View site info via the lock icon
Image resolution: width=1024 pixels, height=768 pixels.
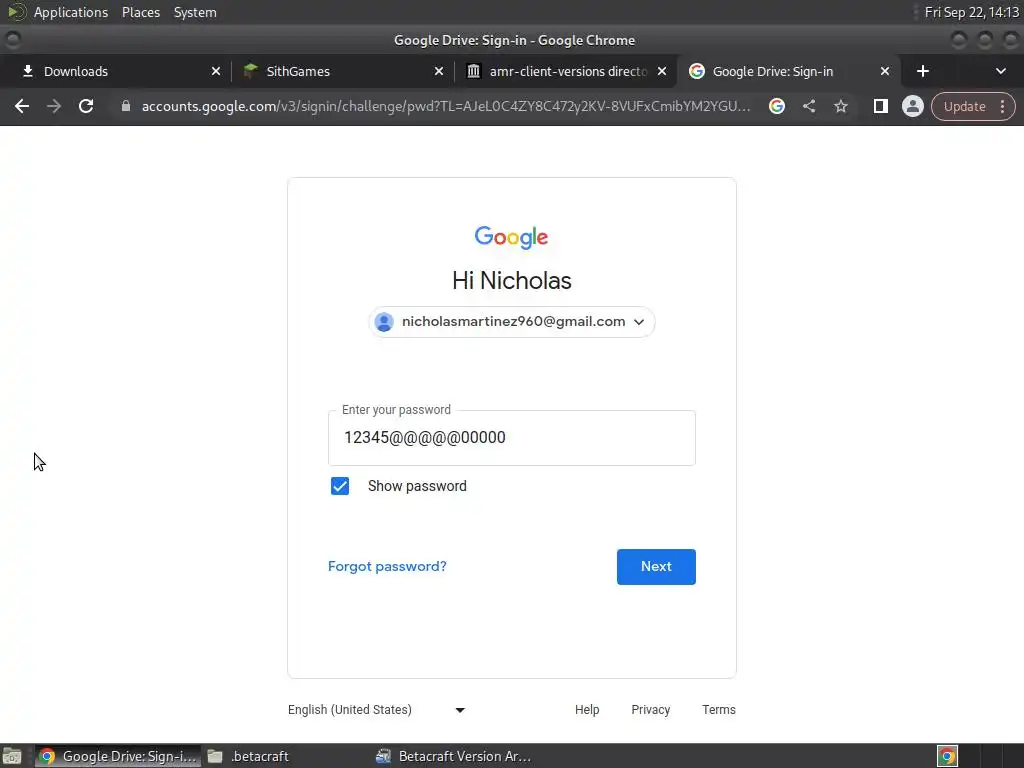(125, 106)
